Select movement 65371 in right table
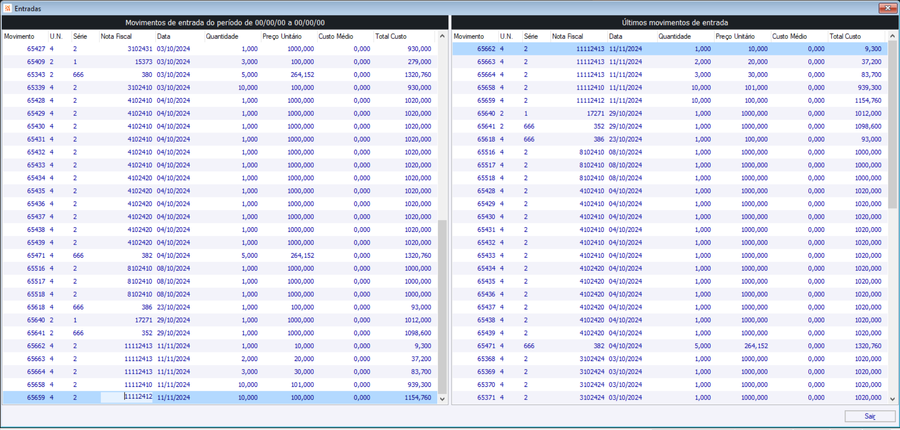The width and height of the screenshot is (900, 430). pyautogui.click(x=670, y=397)
